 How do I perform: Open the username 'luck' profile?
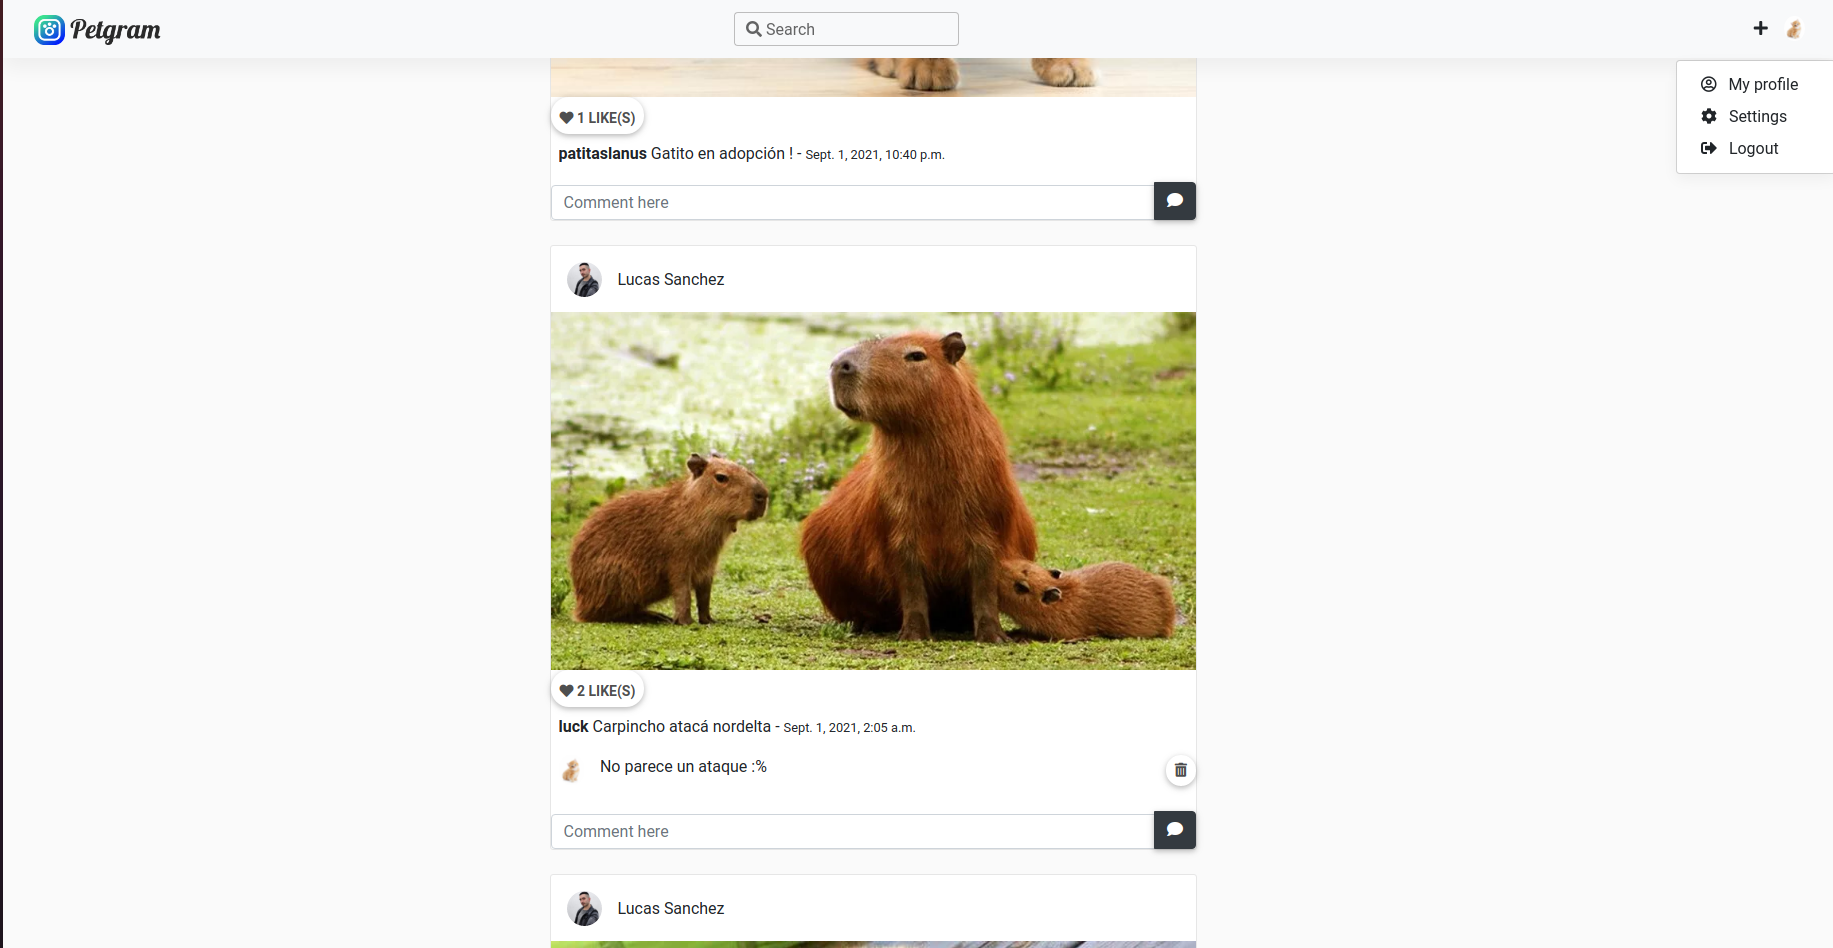573,726
